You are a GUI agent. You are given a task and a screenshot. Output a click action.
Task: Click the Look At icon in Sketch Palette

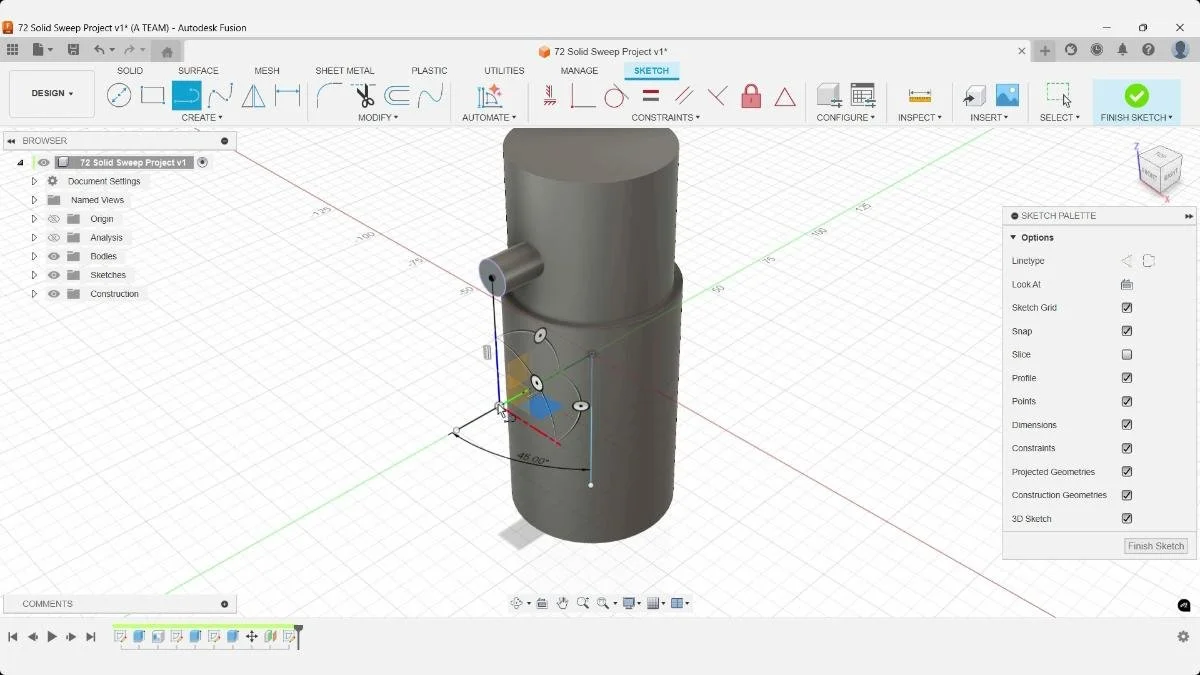coord(1127,284)
